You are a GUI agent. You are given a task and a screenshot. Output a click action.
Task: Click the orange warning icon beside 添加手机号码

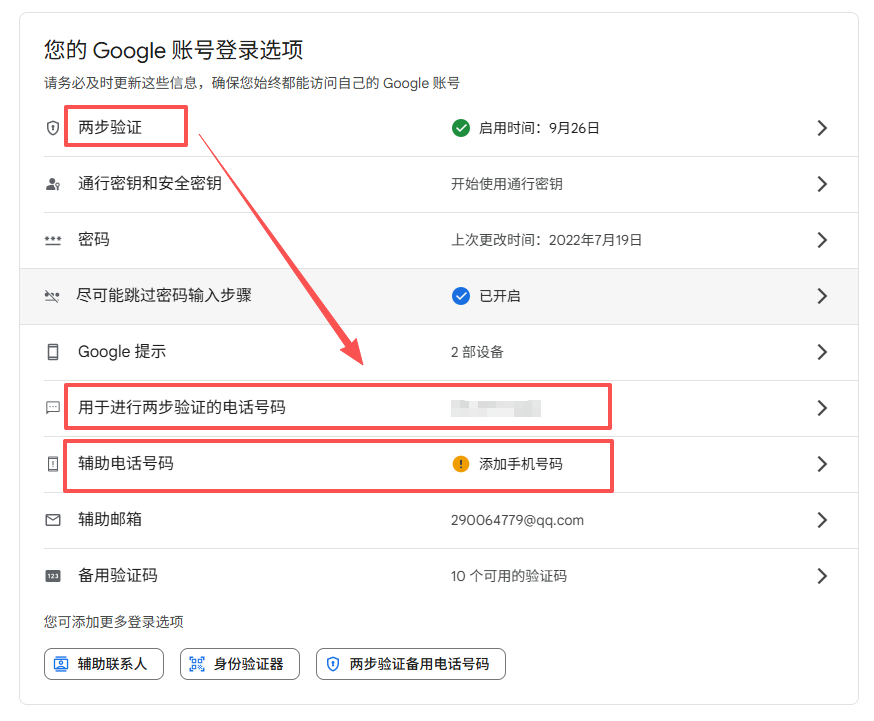(461, 464)
